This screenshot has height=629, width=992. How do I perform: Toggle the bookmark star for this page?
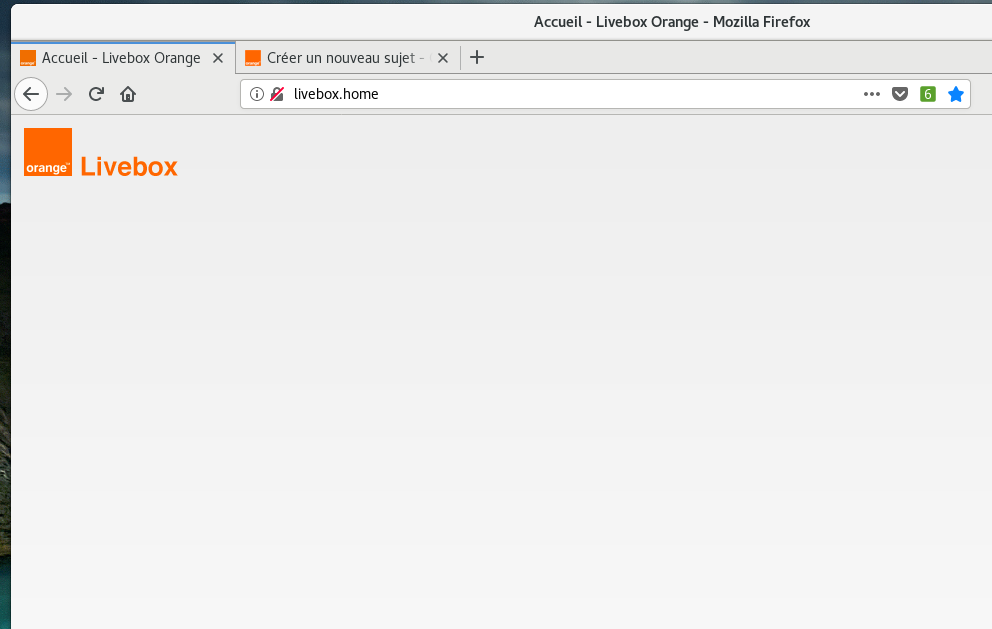pos(956,94)
